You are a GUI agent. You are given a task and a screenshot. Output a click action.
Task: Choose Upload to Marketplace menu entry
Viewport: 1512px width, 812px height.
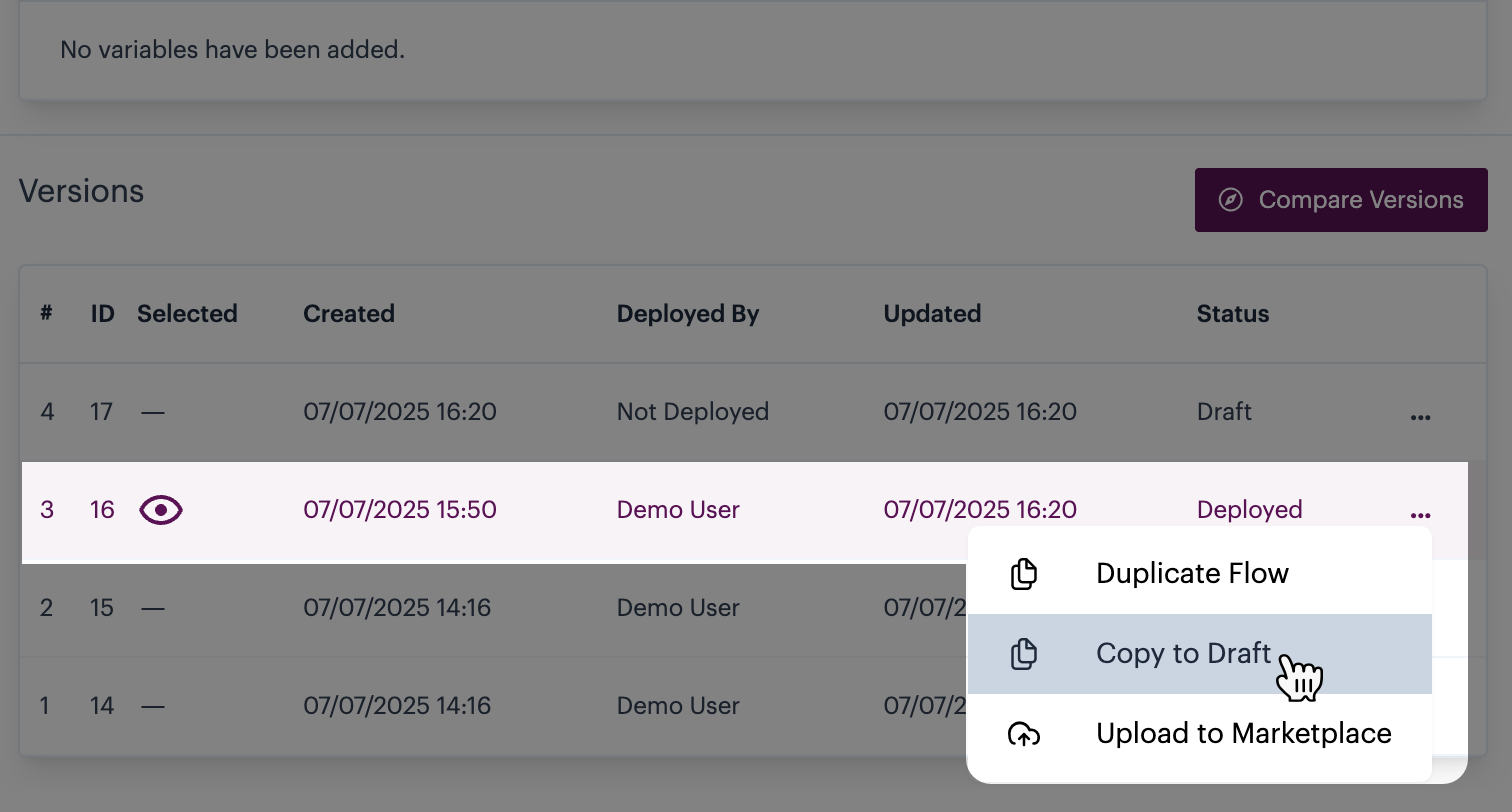coord(1243,734)
